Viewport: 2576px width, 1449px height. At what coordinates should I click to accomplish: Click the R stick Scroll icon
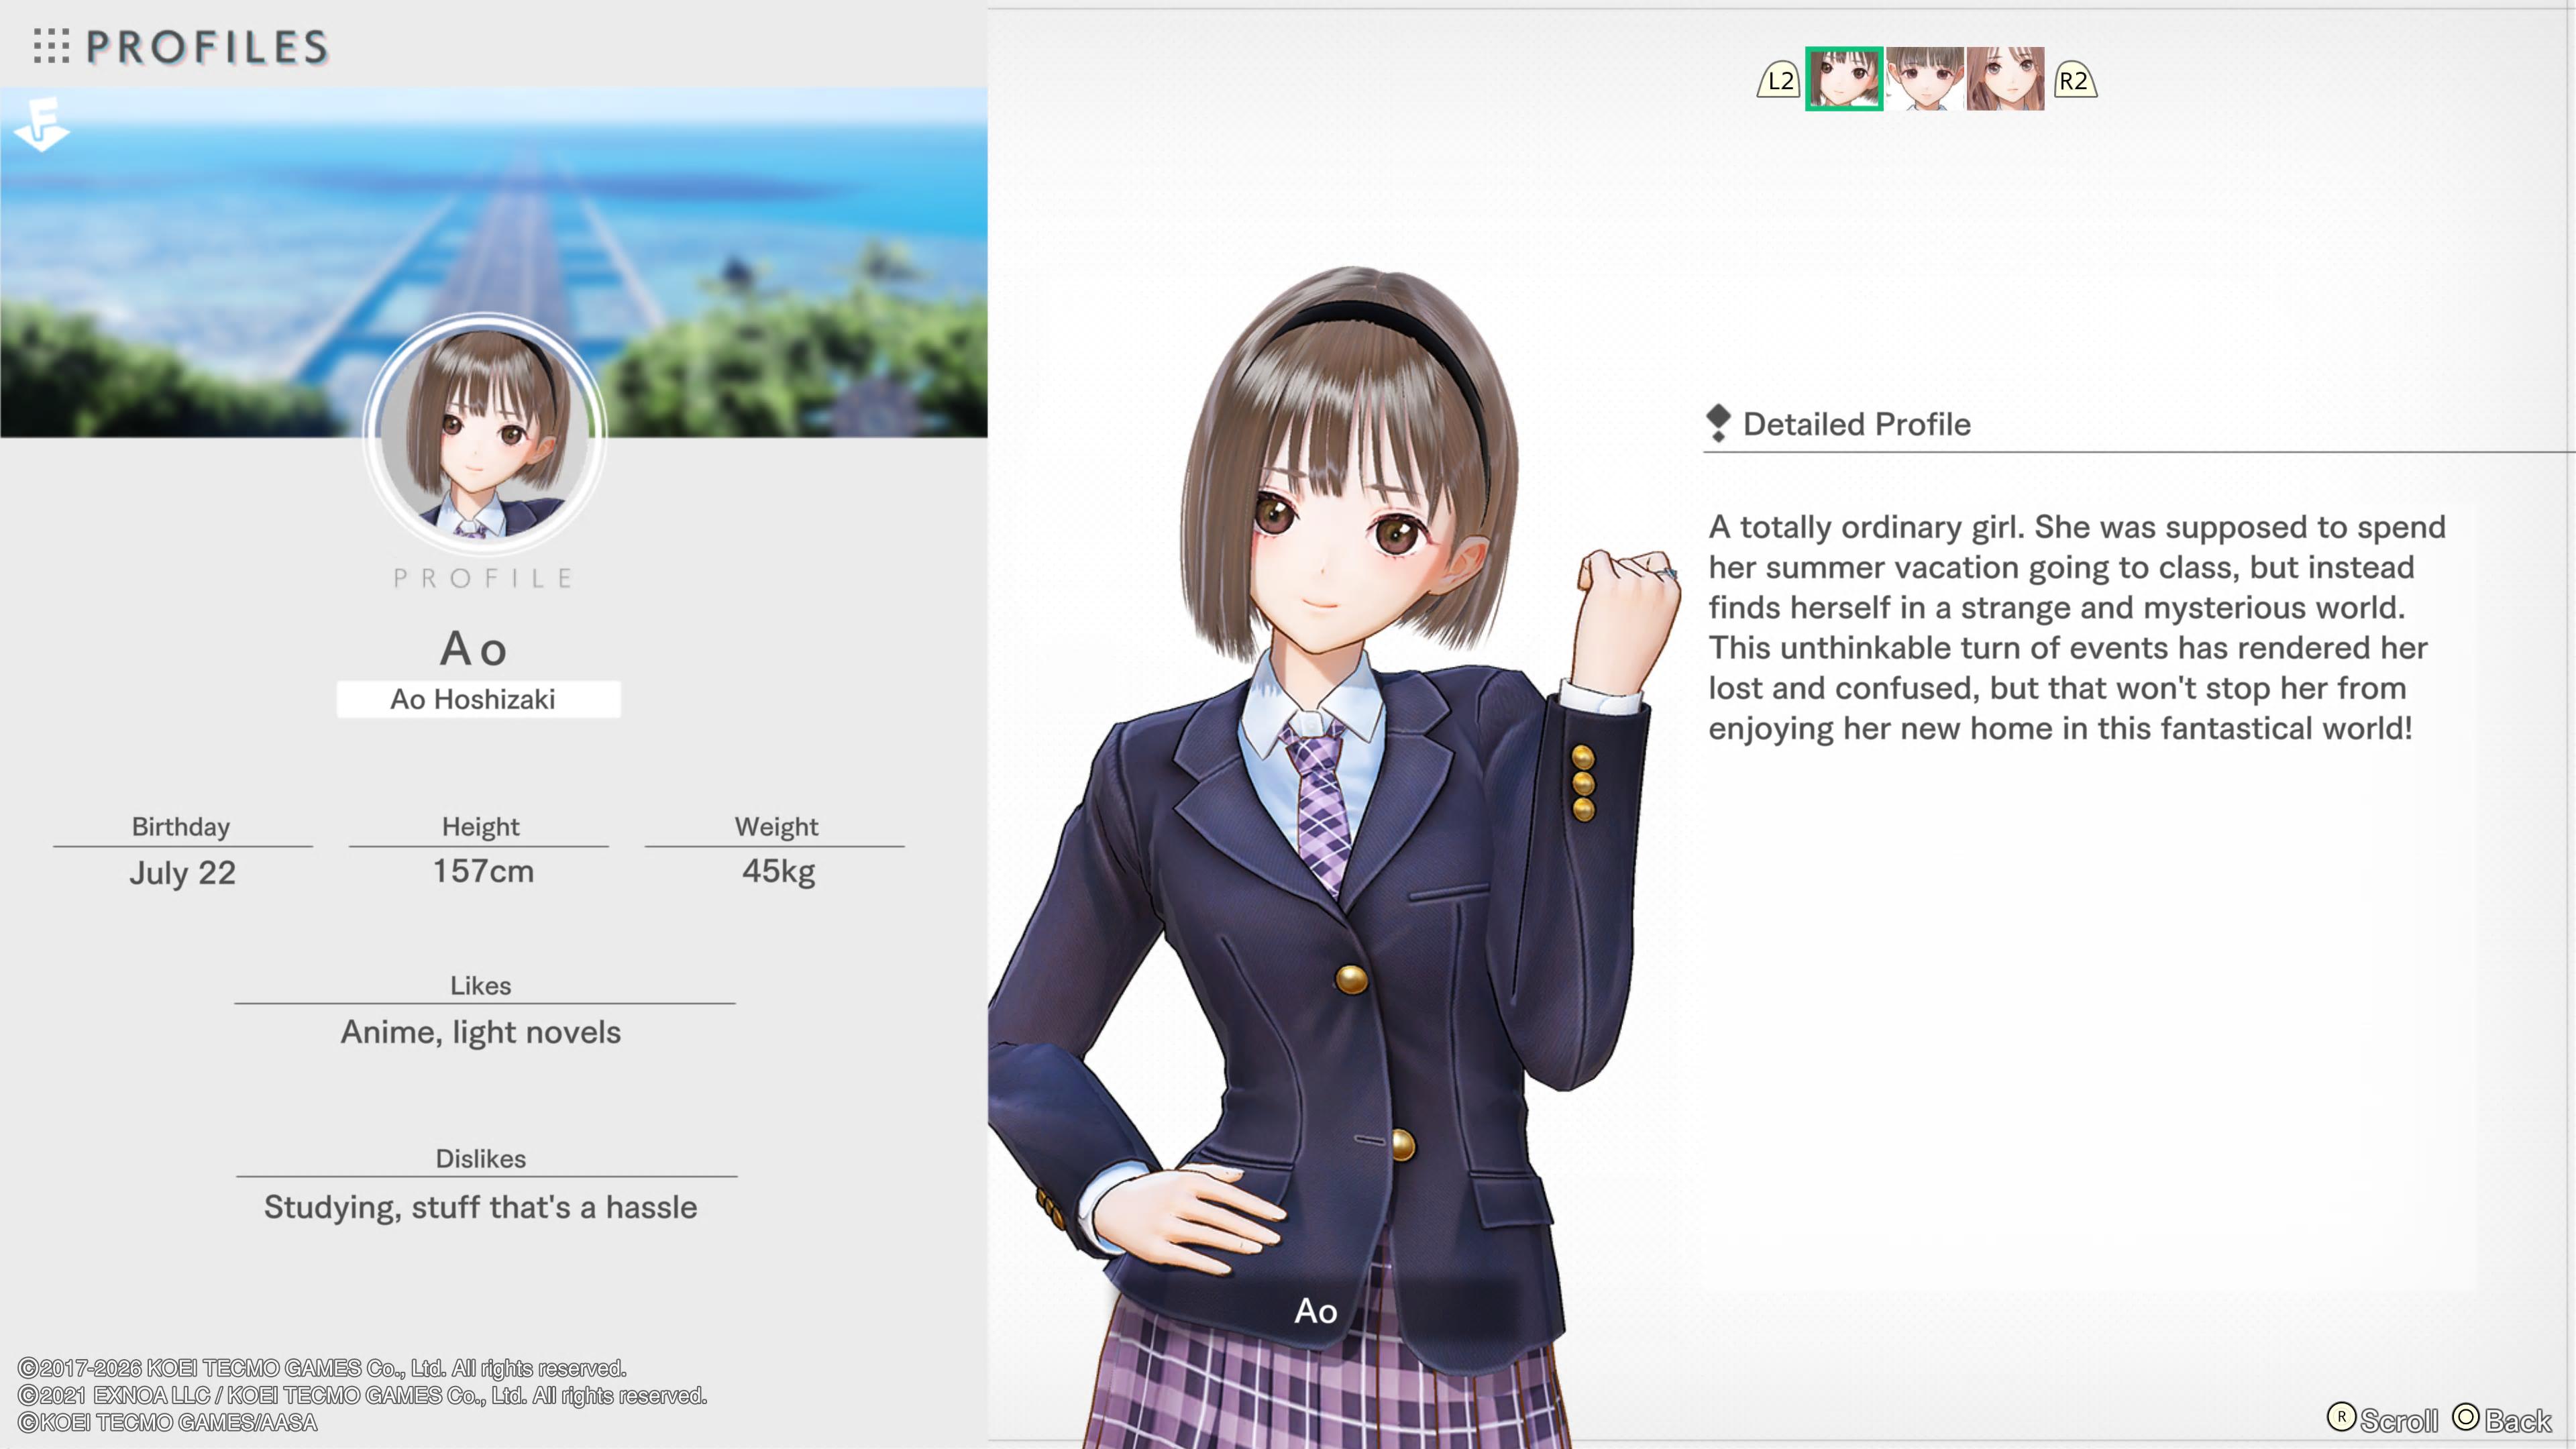click(2341, 1417)
